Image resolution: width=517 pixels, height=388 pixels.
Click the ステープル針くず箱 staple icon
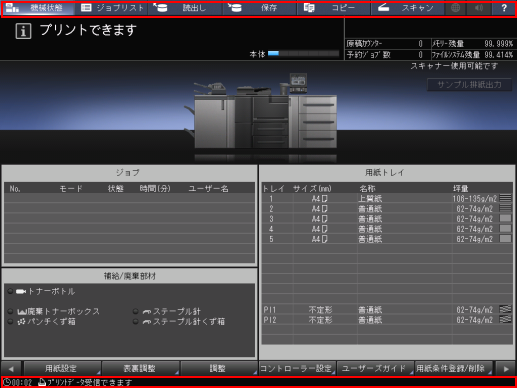[x=147, y=322]
